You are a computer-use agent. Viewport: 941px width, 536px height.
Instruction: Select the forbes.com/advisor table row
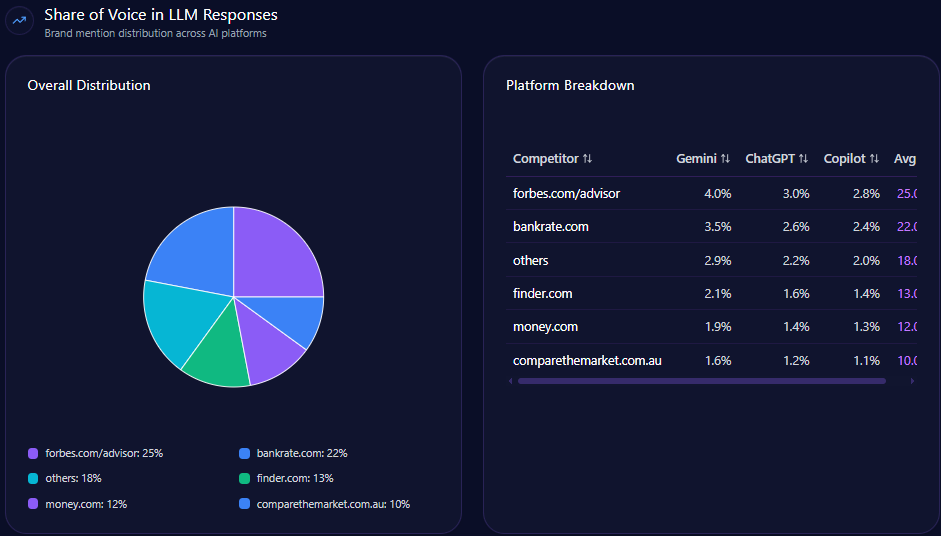click(x=566, y=193)
